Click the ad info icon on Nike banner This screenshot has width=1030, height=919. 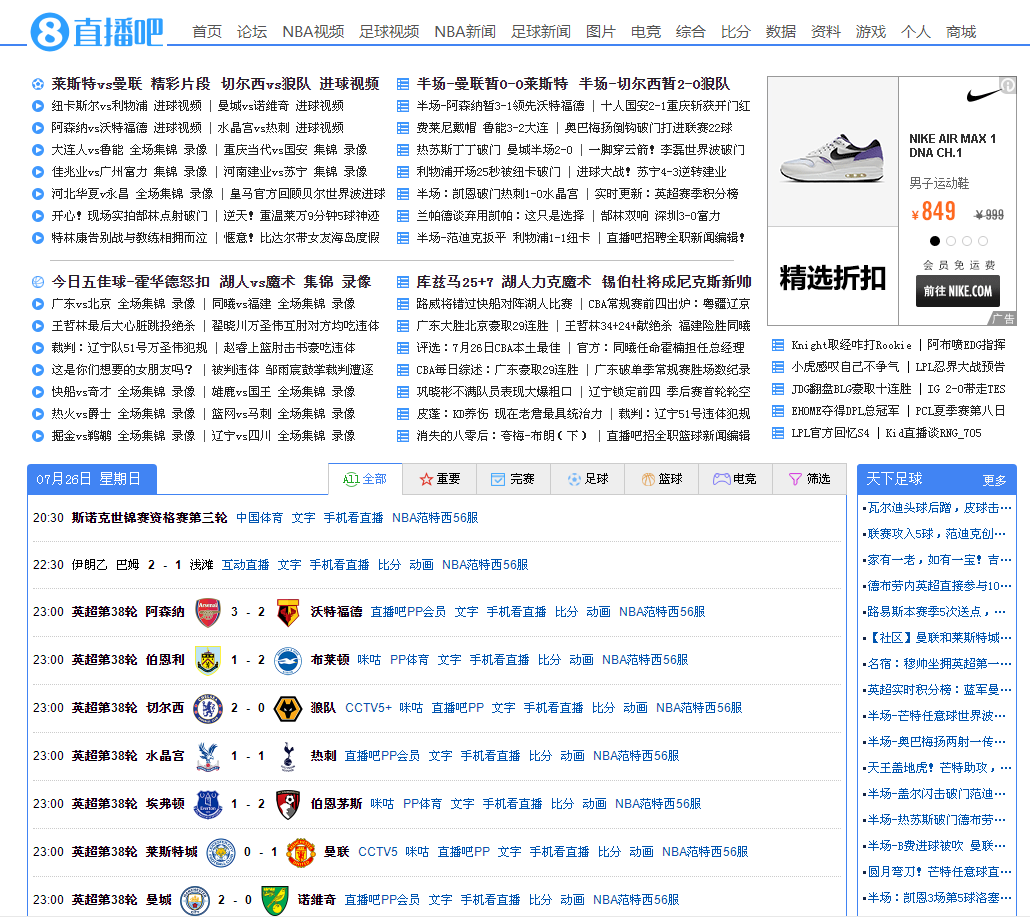point(1009,86)
